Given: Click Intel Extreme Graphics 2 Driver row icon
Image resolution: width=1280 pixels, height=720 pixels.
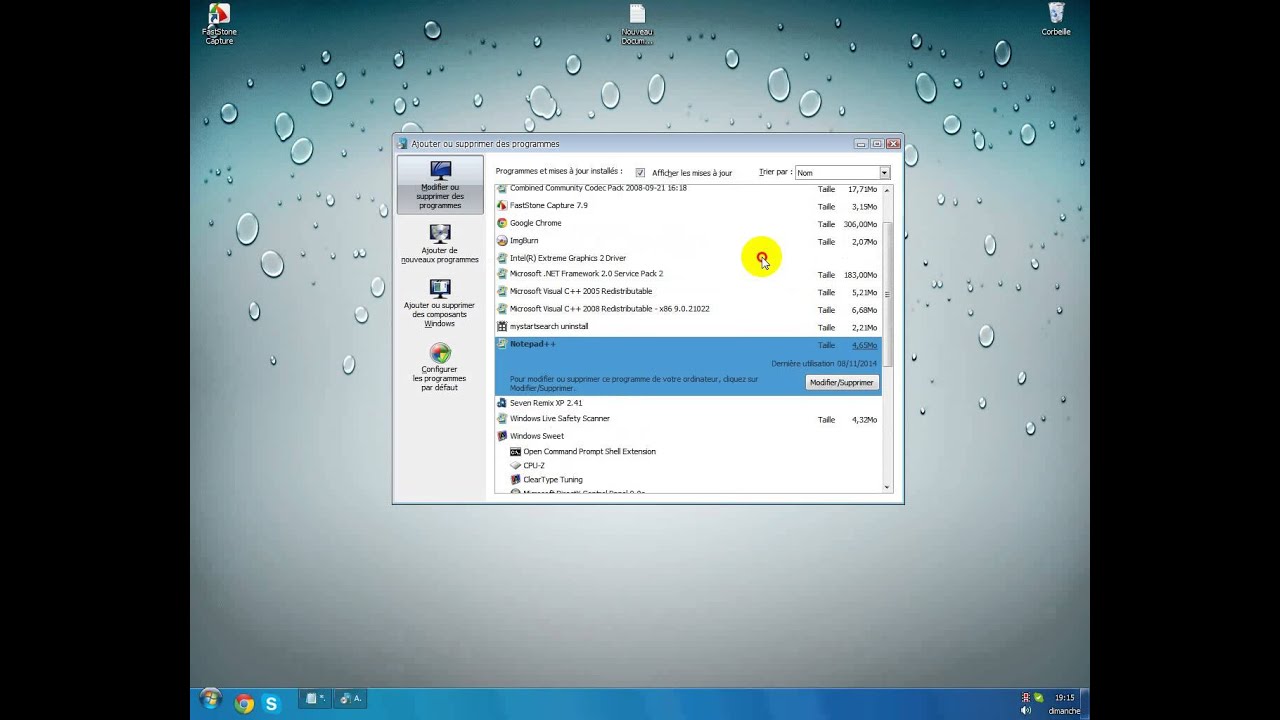Looking at the screenshot, I should click(x=502, y=258).
